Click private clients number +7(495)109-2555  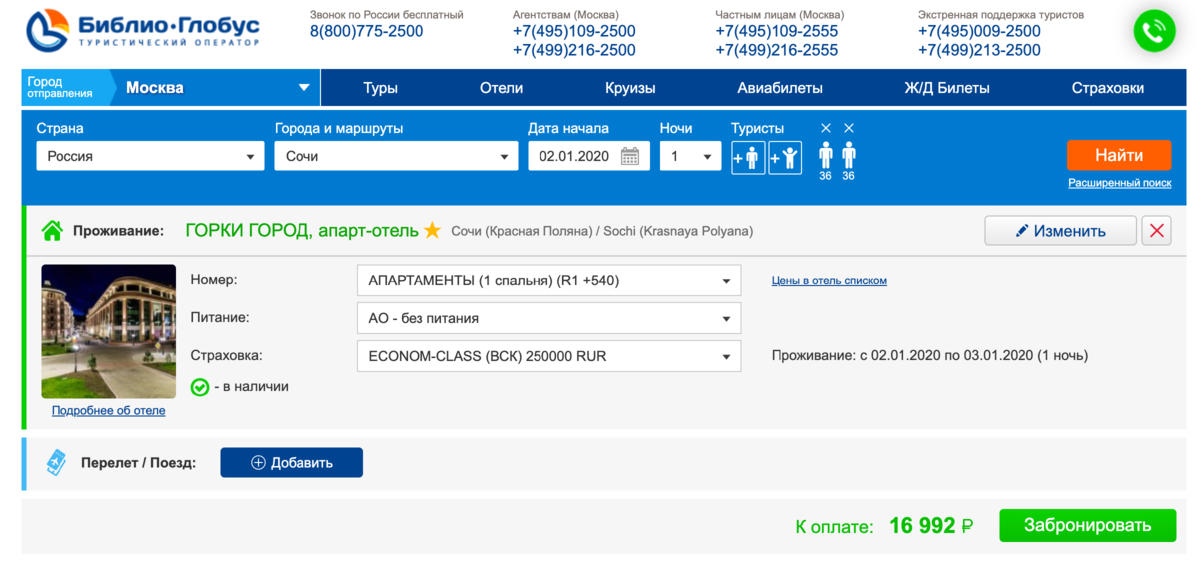pos(777,32)
